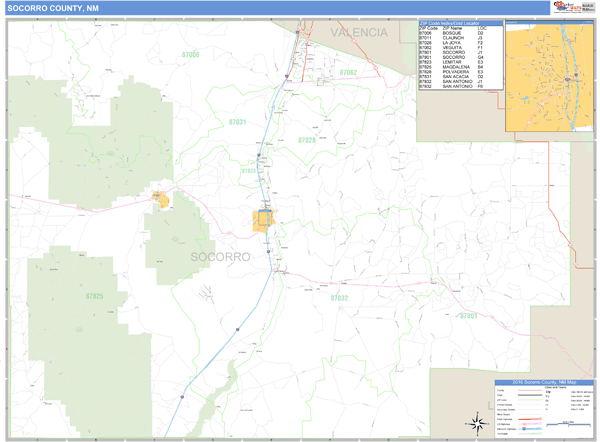This screenshot has height=442, width=600.
Task: Click the 87825 ZIP code map label
Action: pyautogui.click(x=95, y=297)
